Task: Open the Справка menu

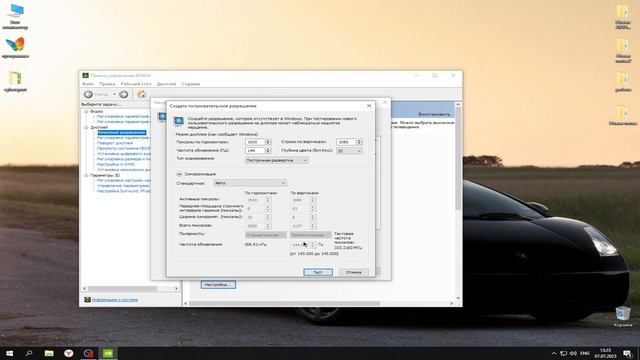Action: 191,84
